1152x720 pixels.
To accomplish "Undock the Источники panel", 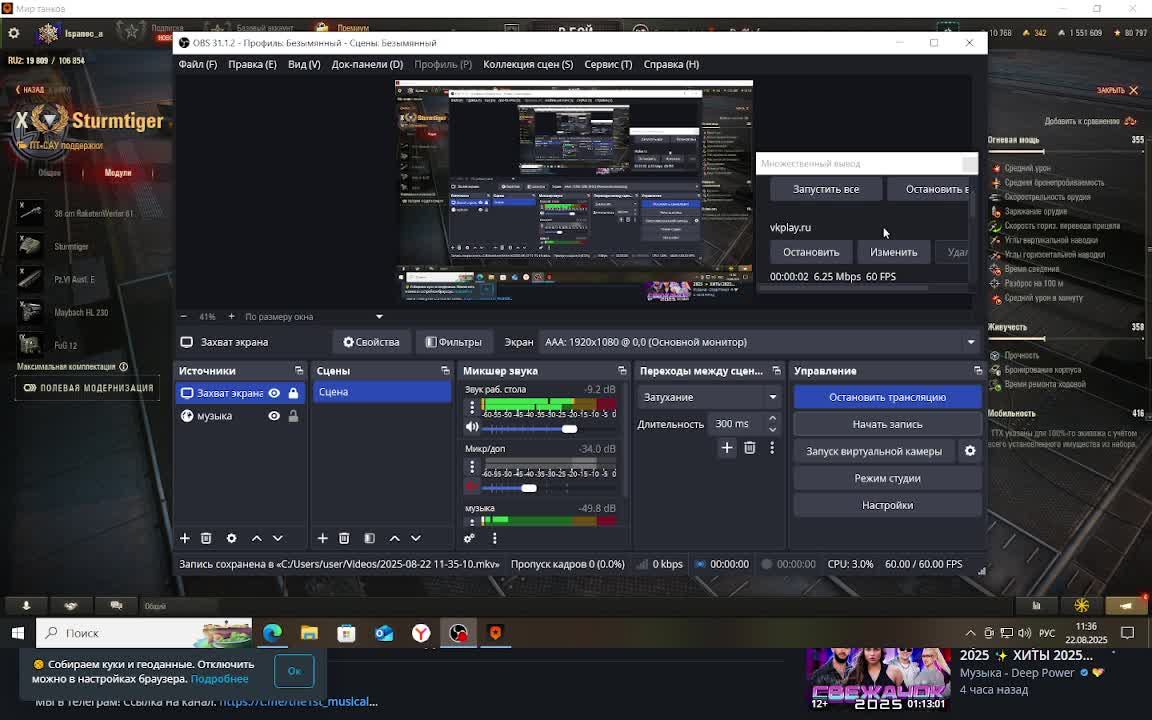I will [299, 371].
